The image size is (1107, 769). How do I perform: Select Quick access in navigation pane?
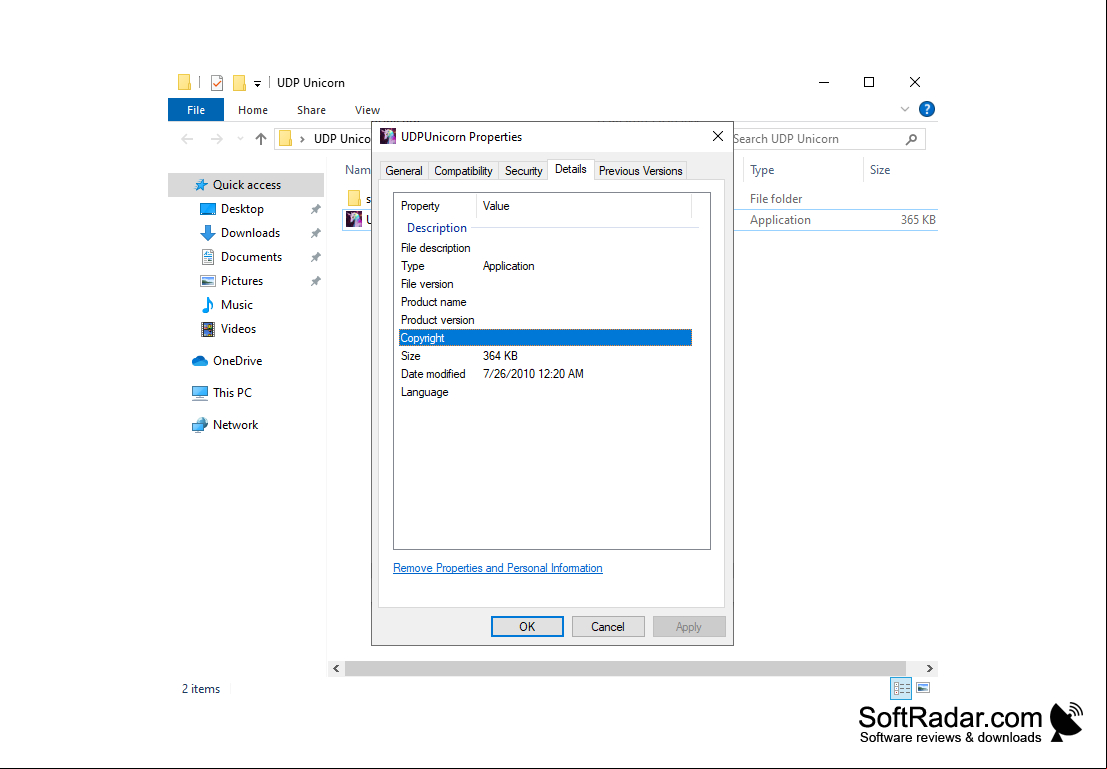pos(246,185)
